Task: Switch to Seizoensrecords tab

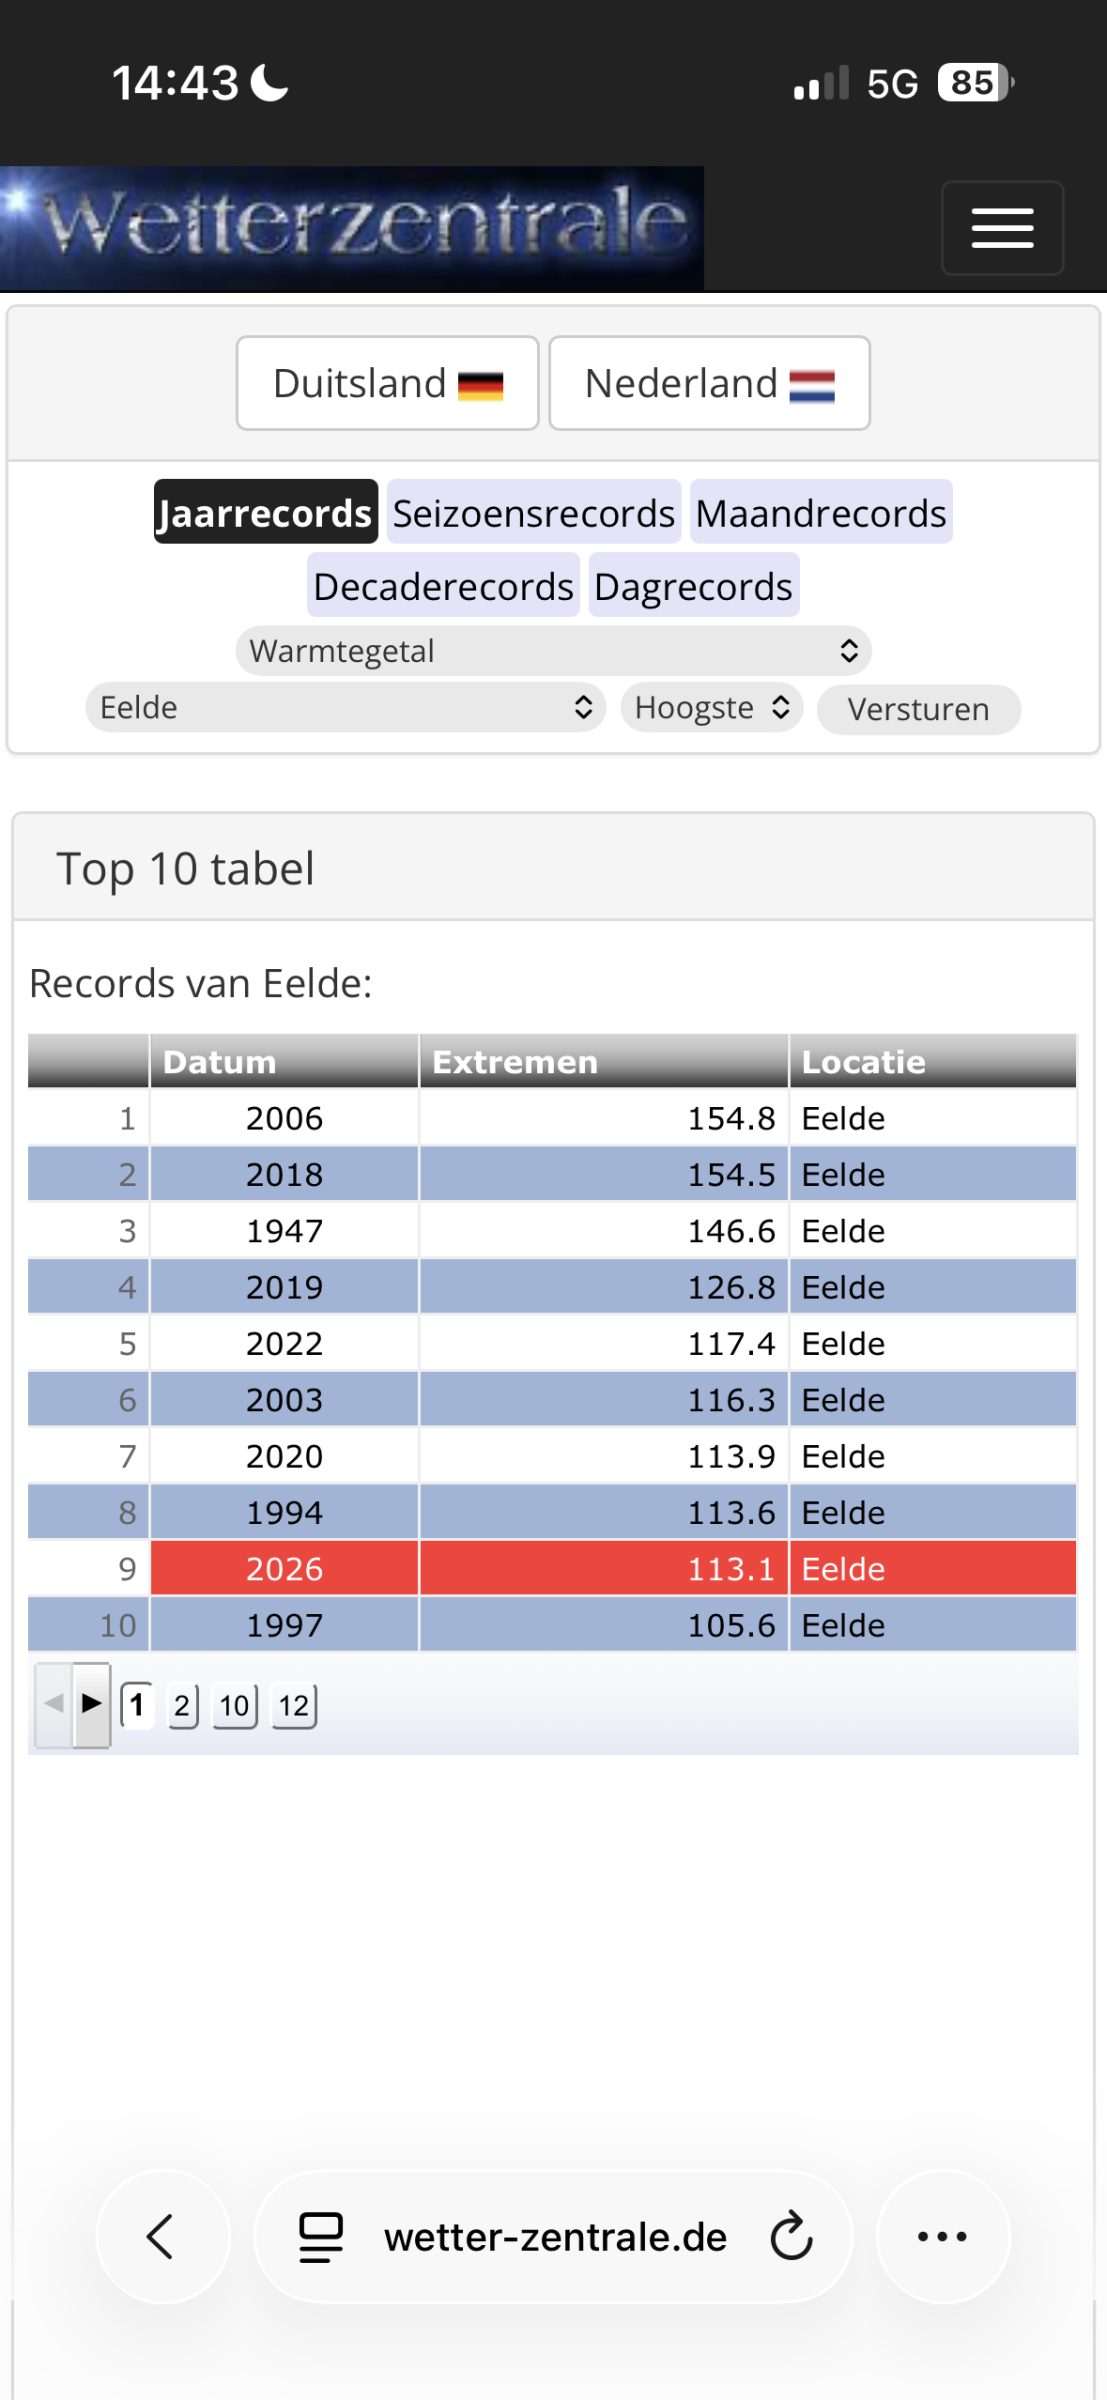Action: (x=534, y=512)
